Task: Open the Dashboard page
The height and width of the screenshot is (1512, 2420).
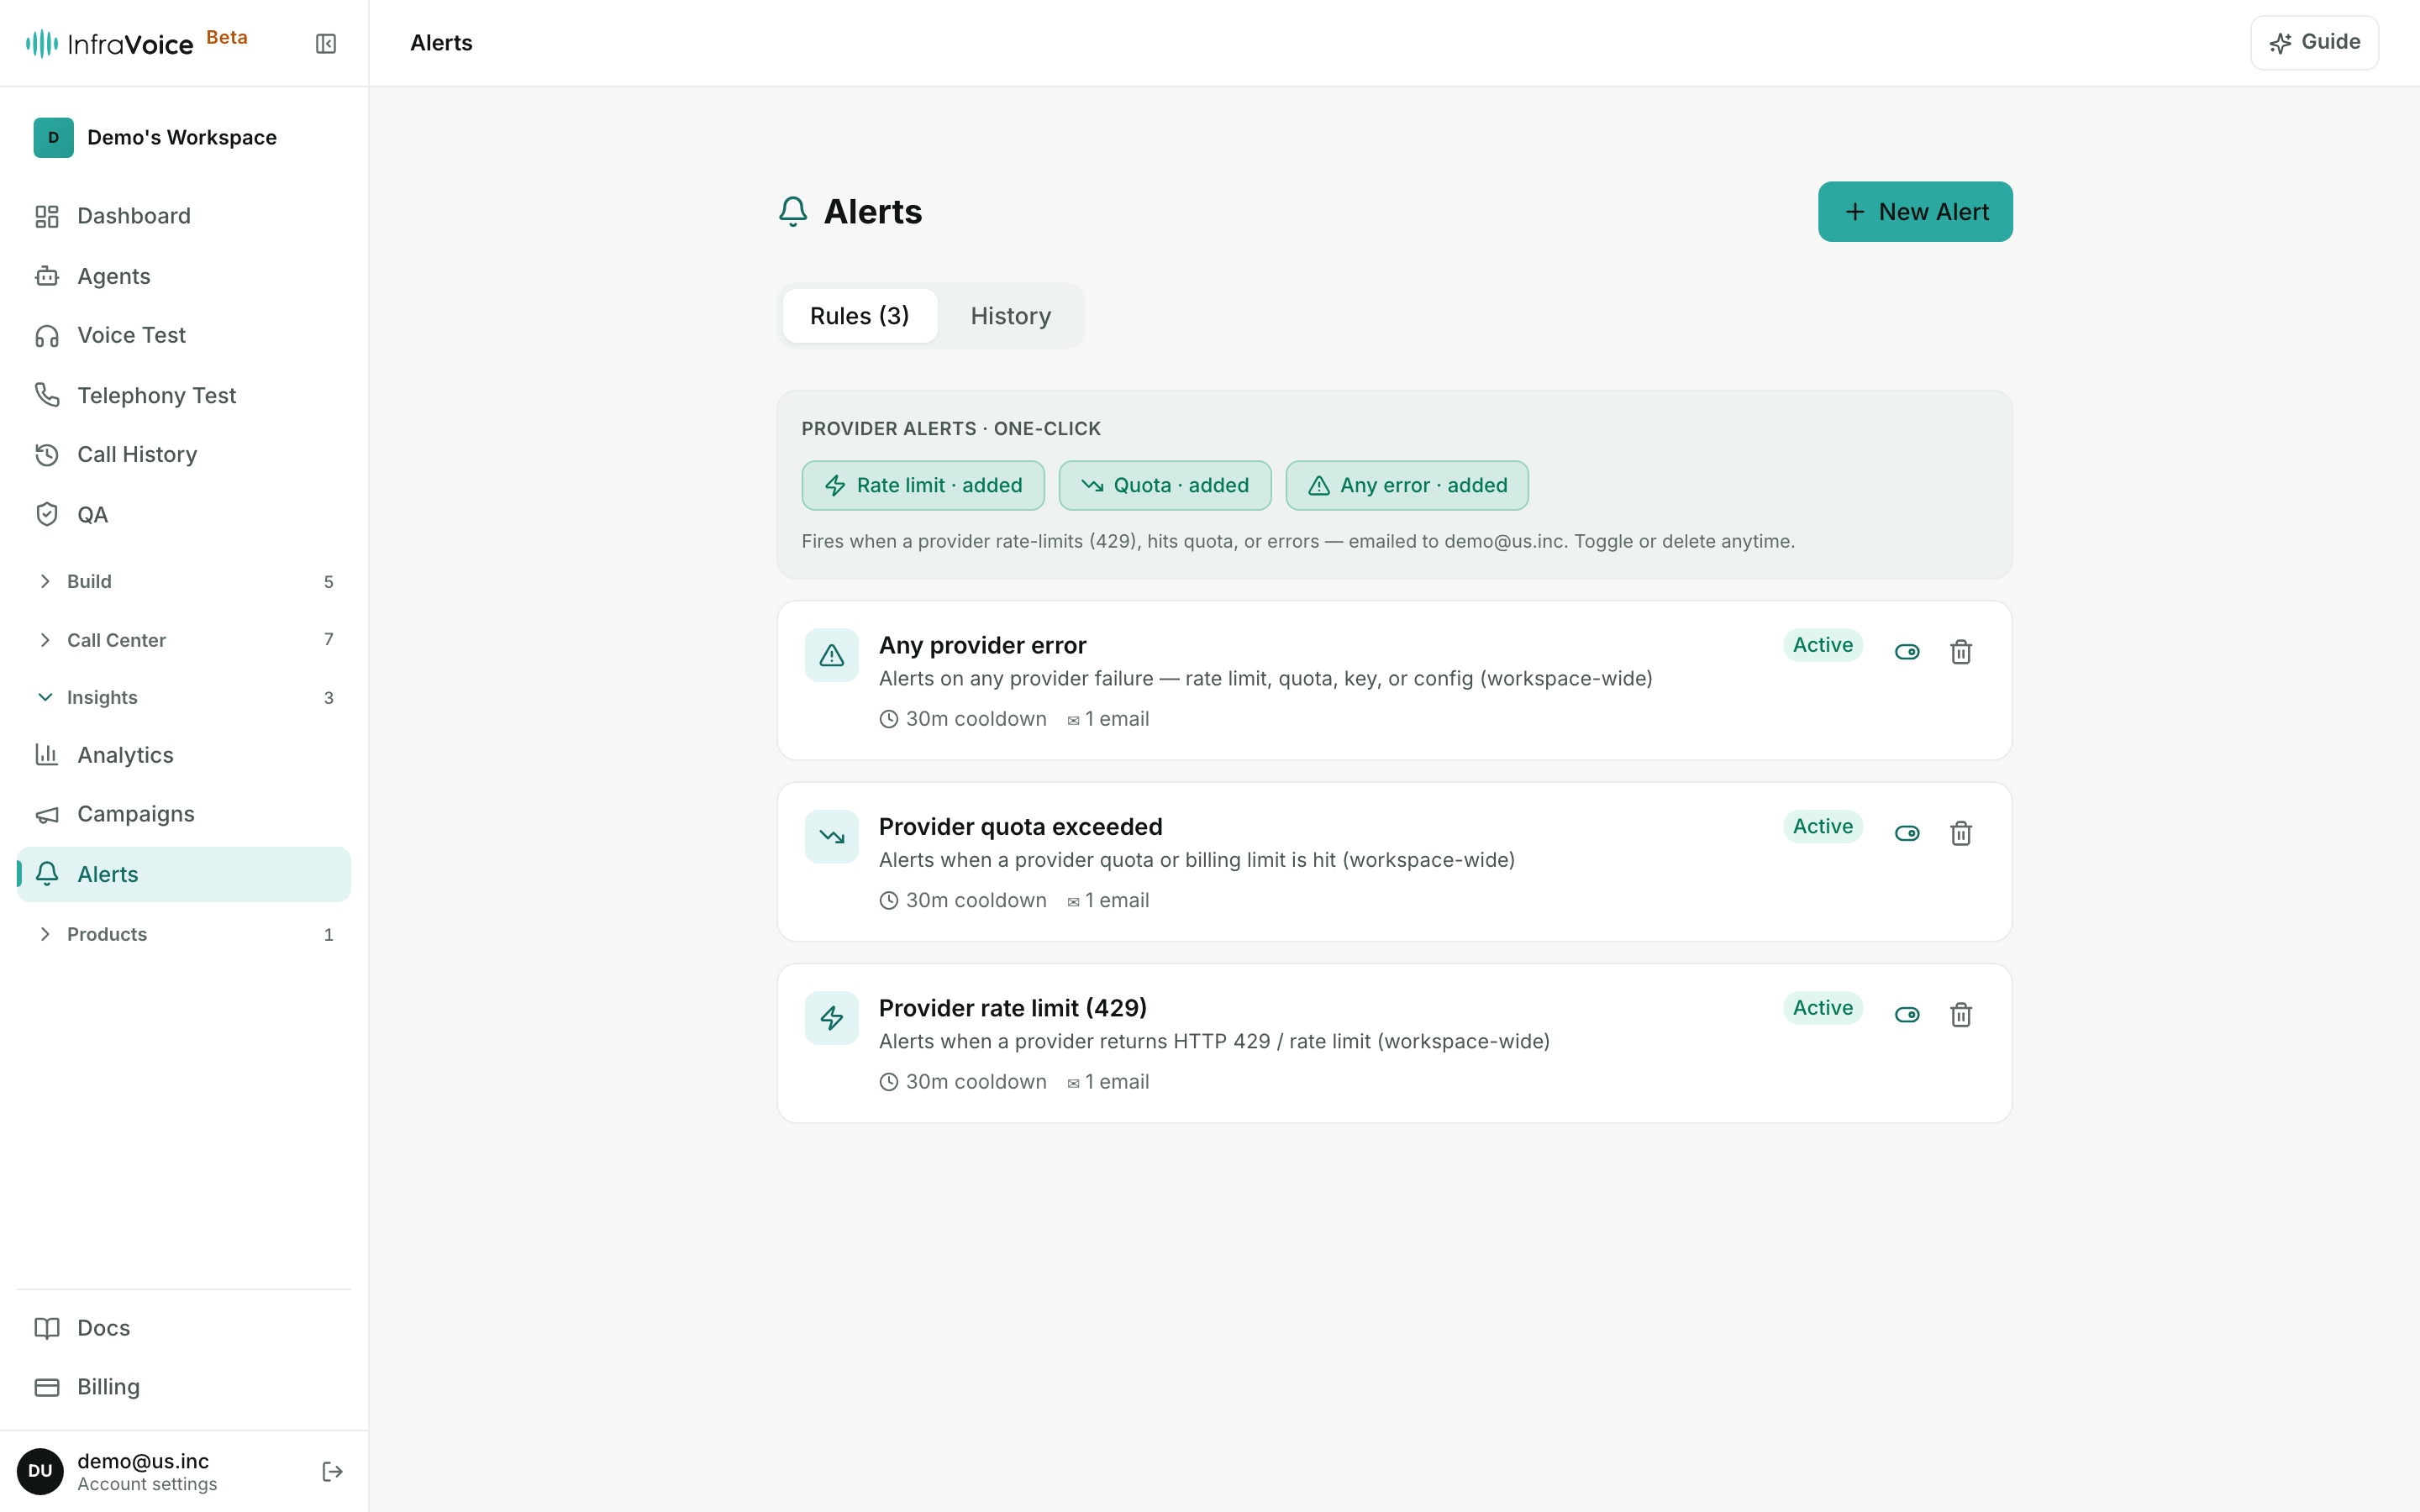Action: [x=184, y=216]
